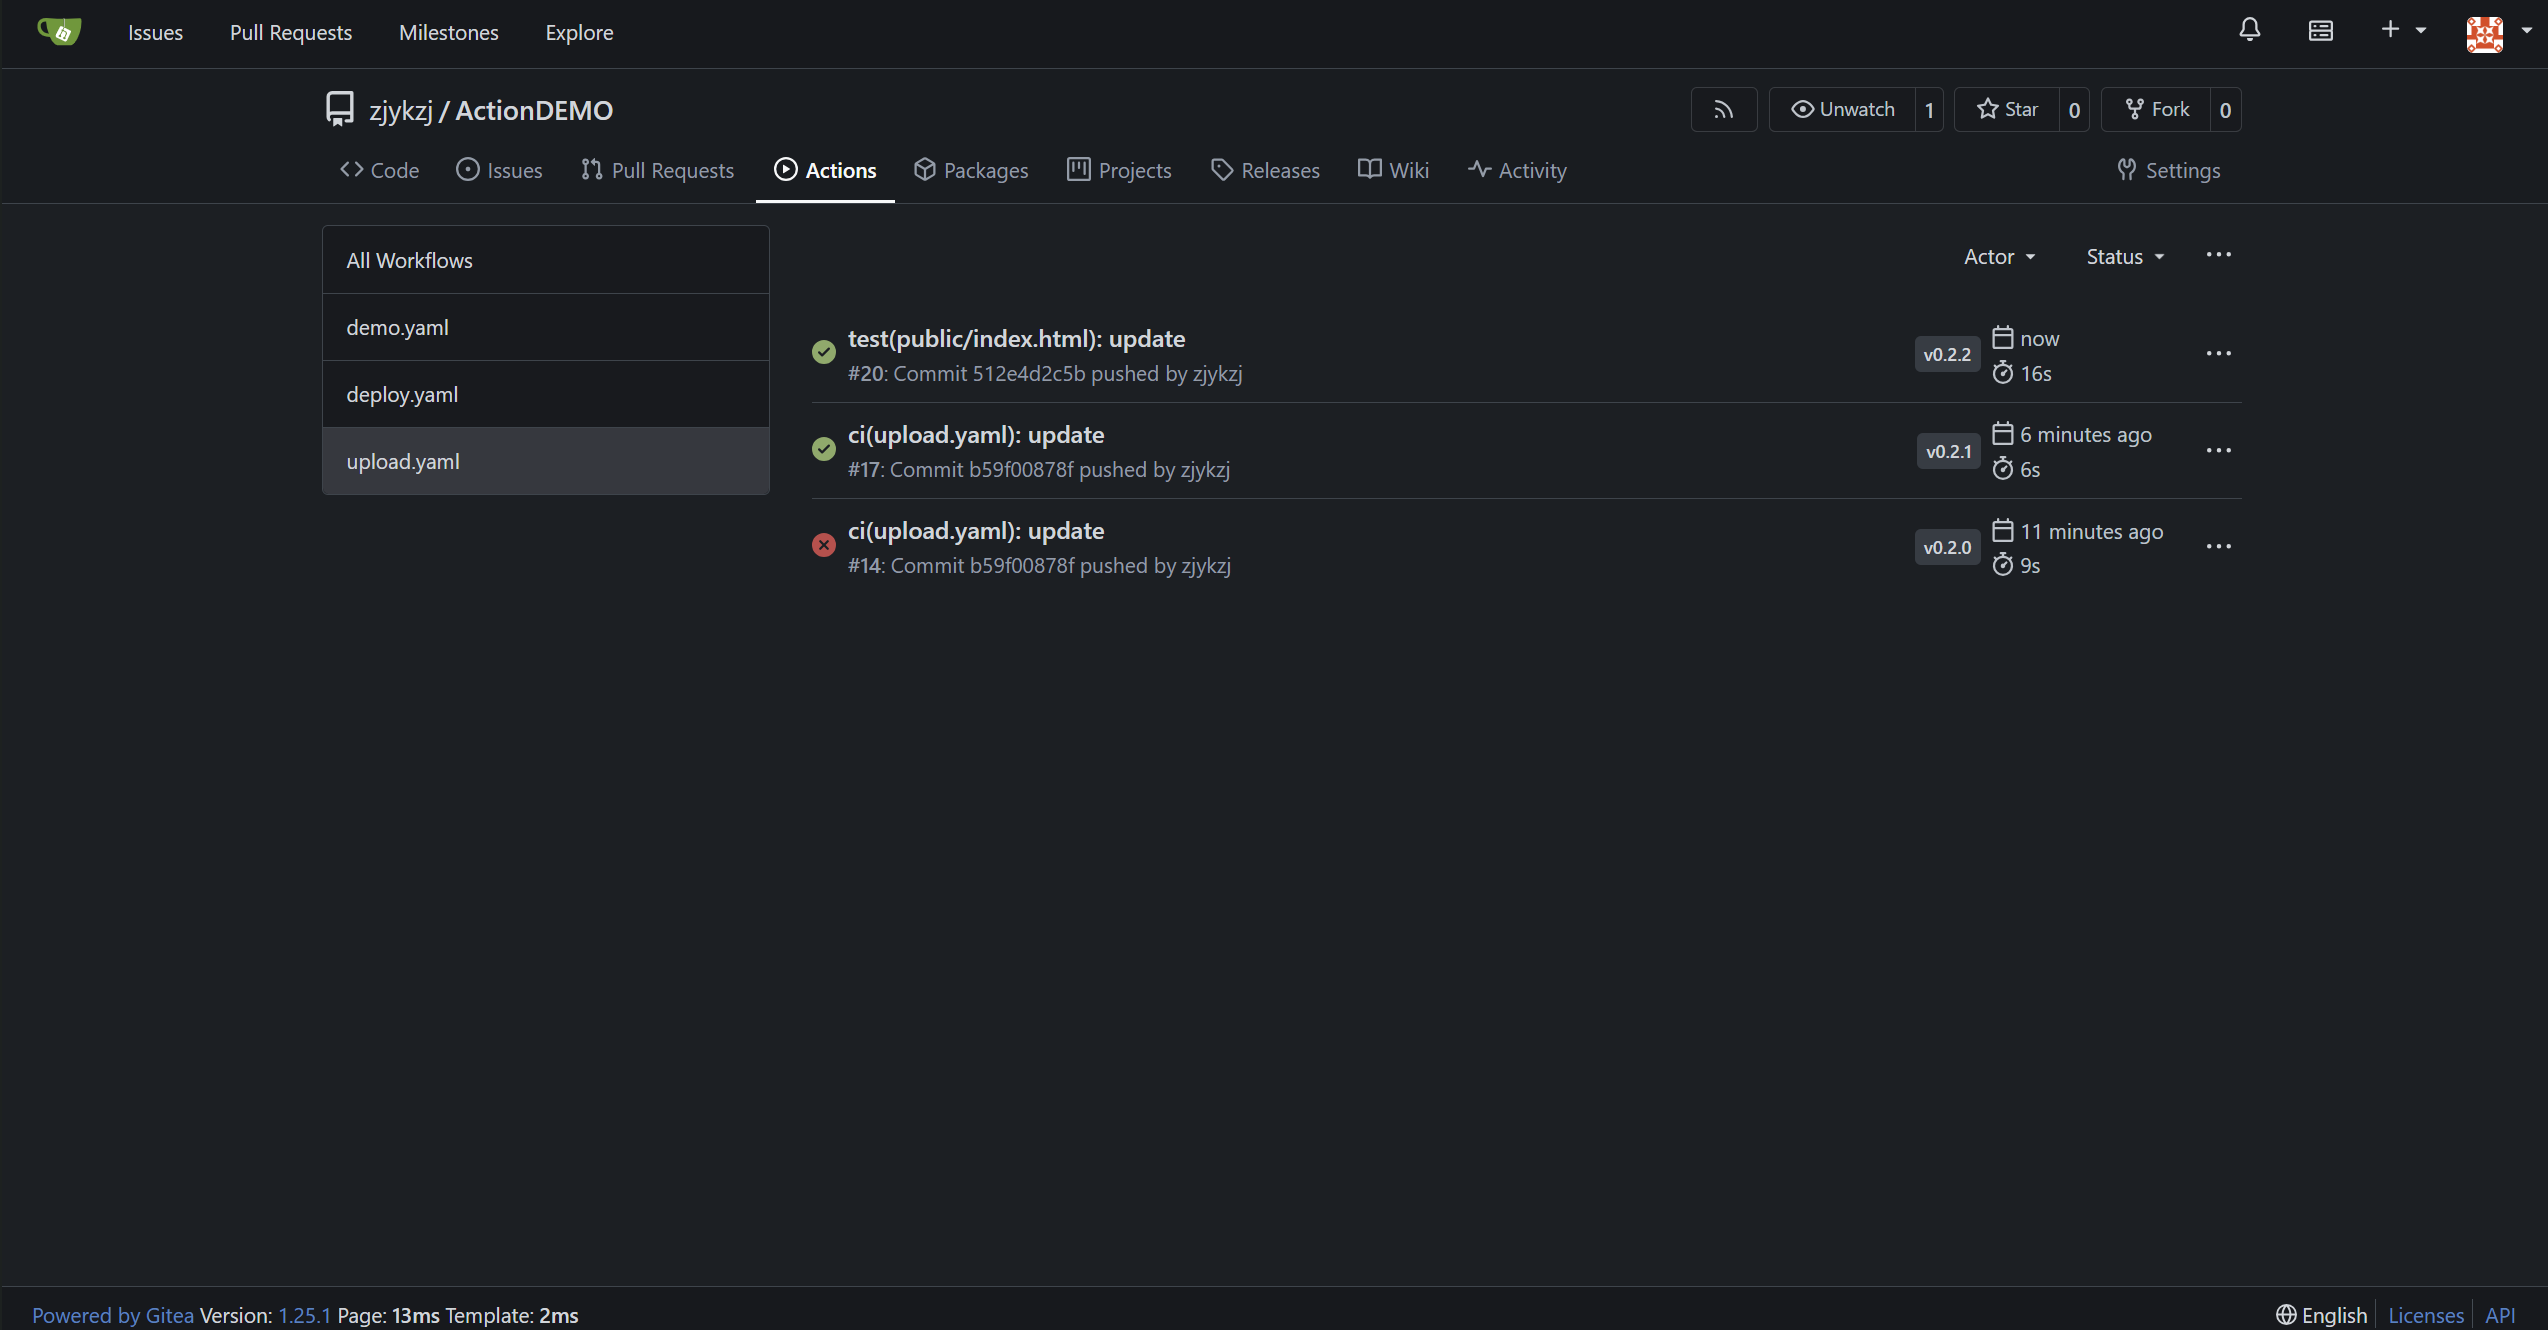Expand the Actor filter dropdown

pyautogui.click(x=1999, y=257)
